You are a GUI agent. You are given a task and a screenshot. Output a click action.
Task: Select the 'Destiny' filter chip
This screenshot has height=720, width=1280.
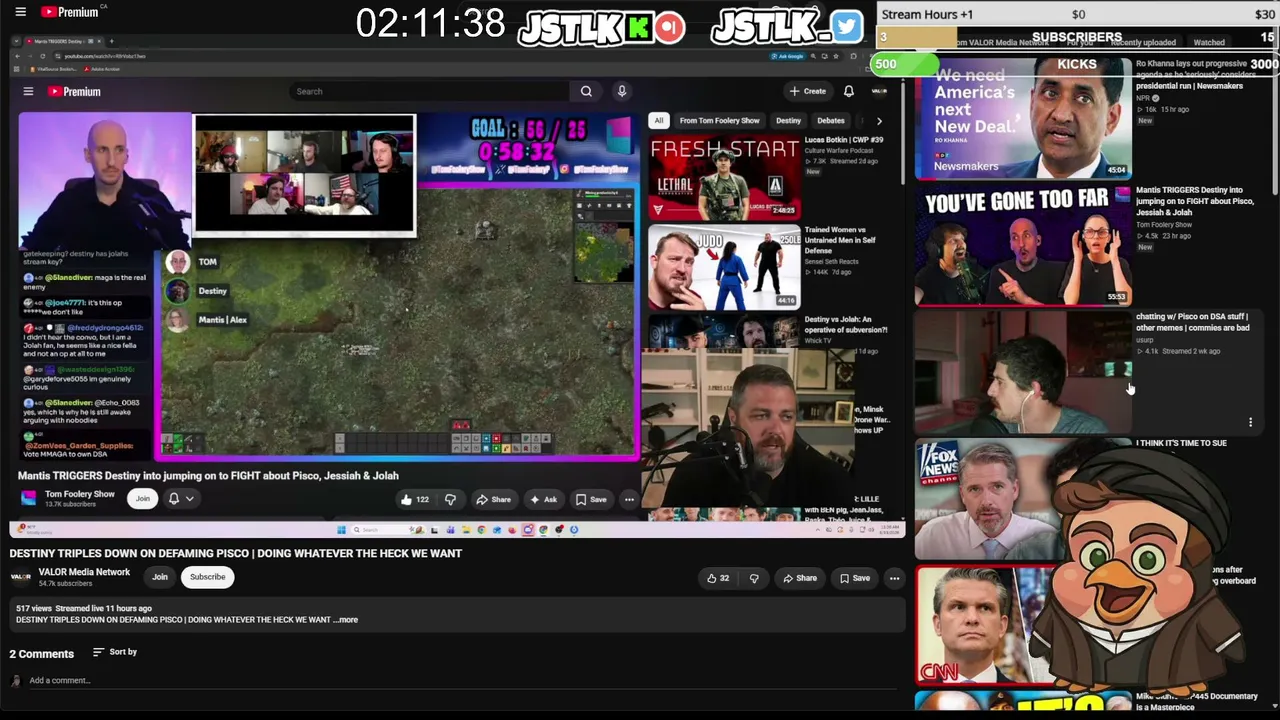788,121
